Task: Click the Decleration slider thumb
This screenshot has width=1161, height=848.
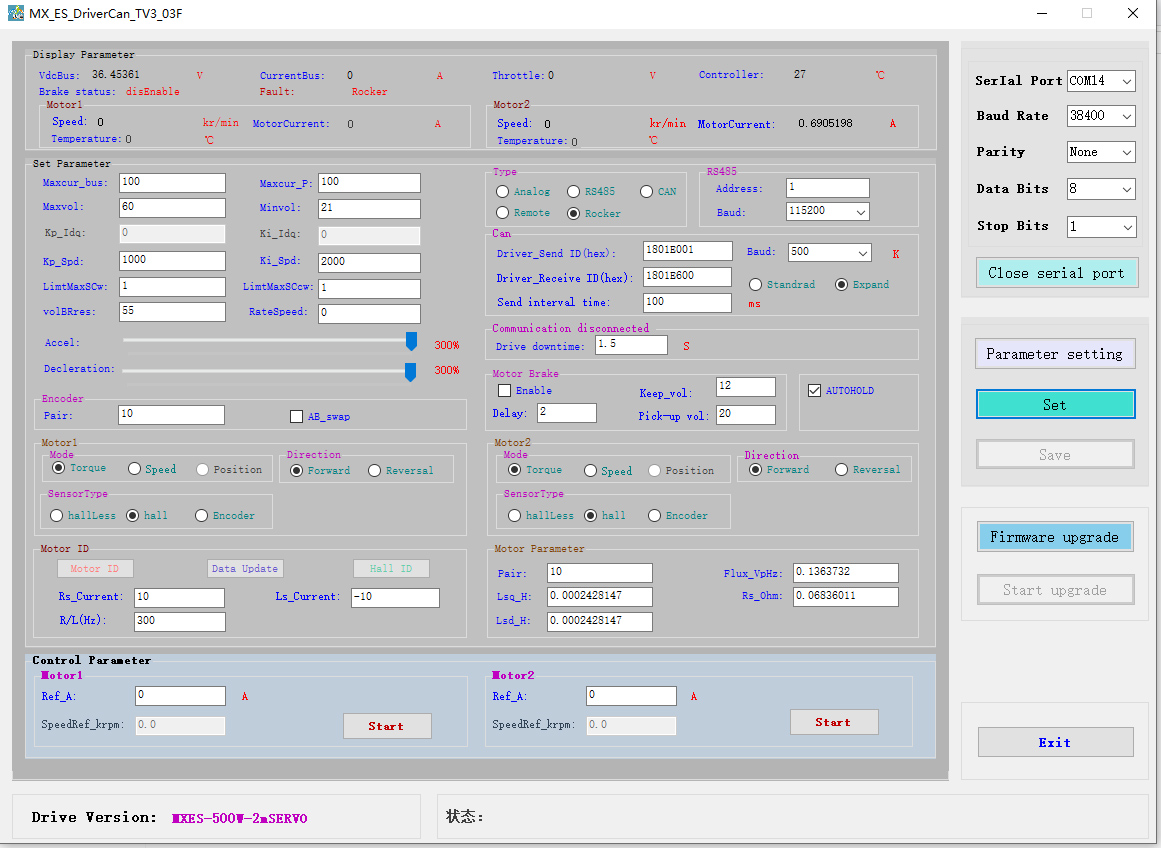Action: [x=410, y=372]
